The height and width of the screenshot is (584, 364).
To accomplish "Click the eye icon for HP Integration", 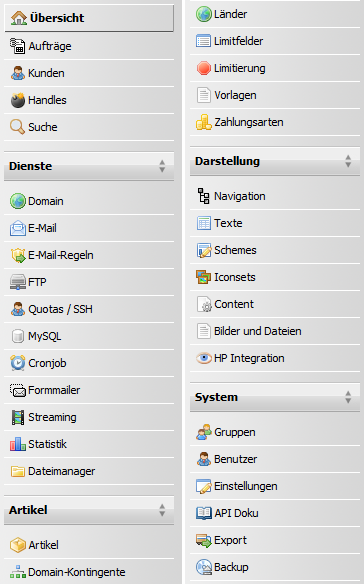I will coord(204,358).
